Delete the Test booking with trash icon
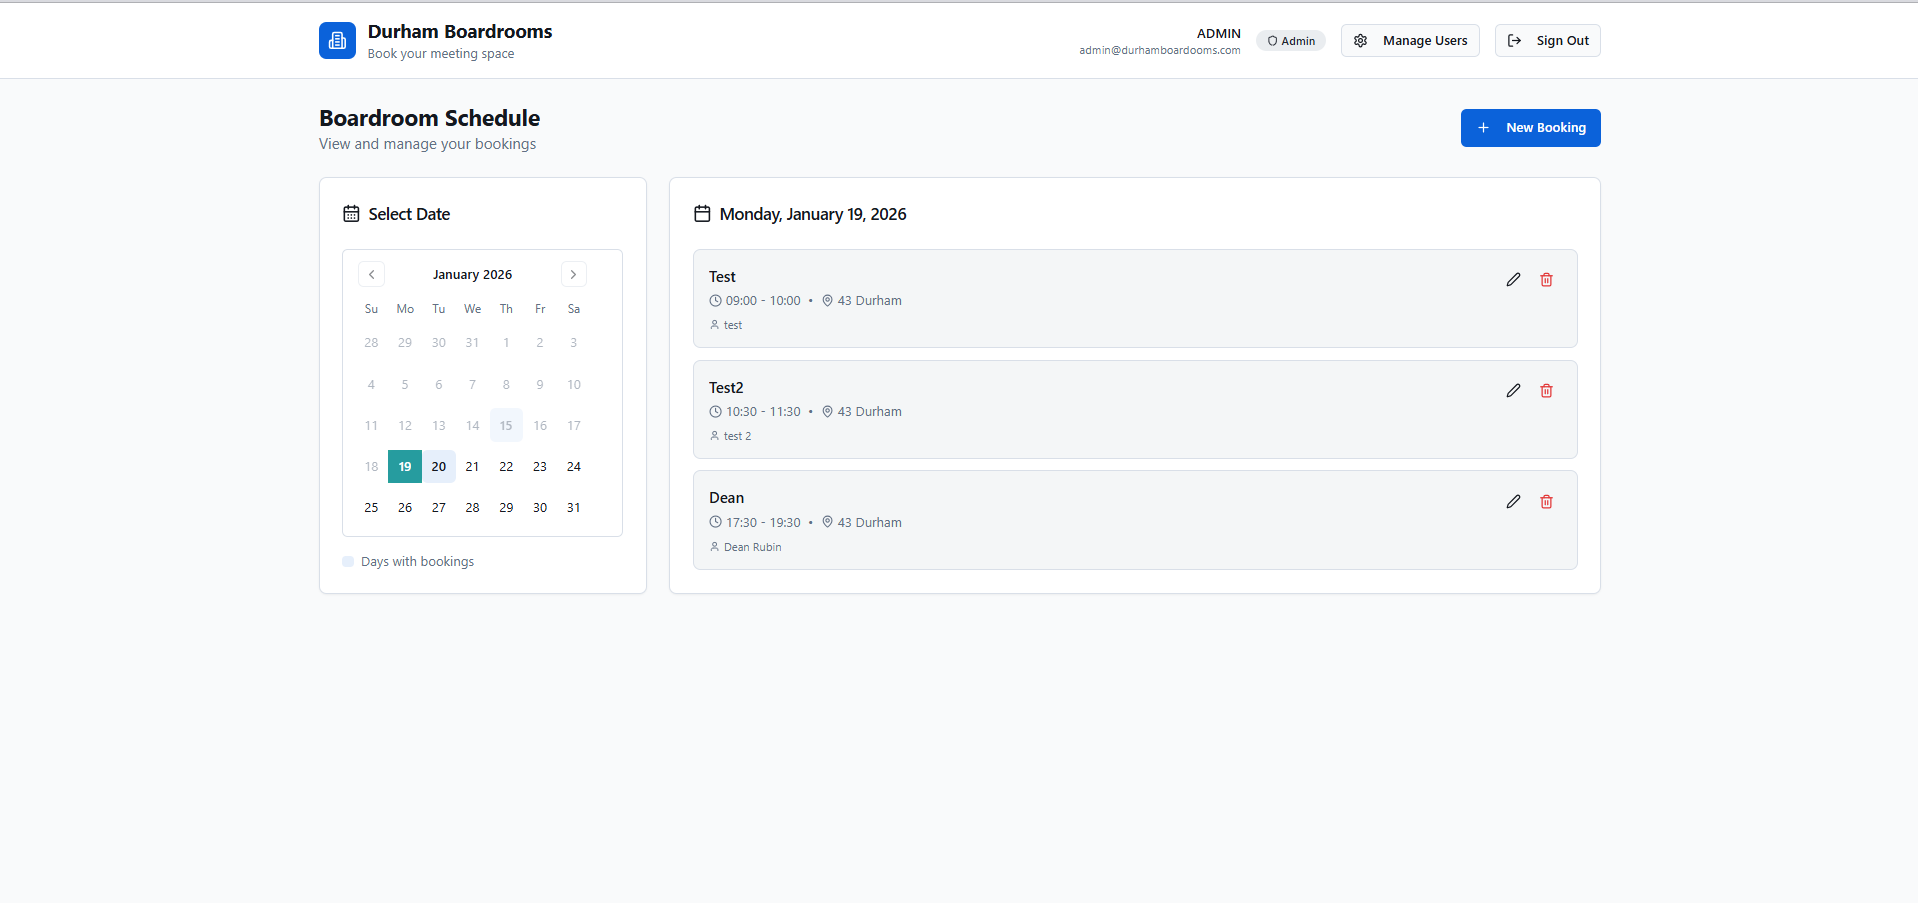1918x903 pixels. pos(1546,280)
